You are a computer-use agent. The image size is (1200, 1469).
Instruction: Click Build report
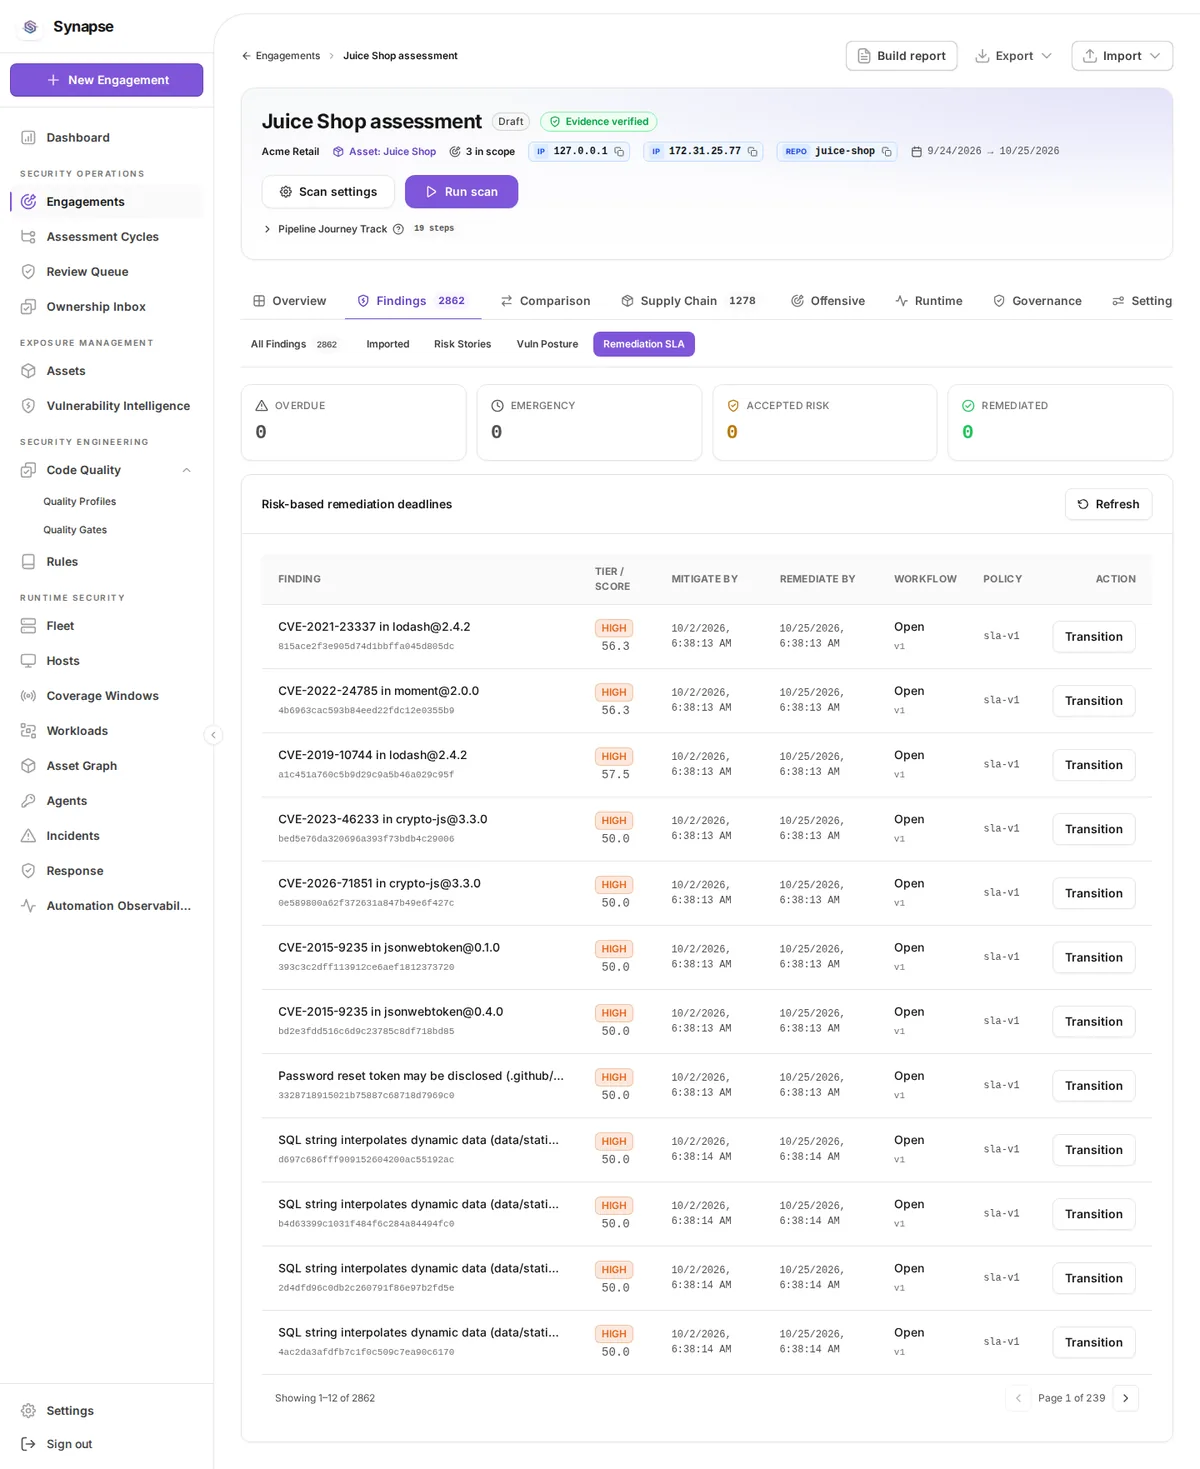pos(901,56)
